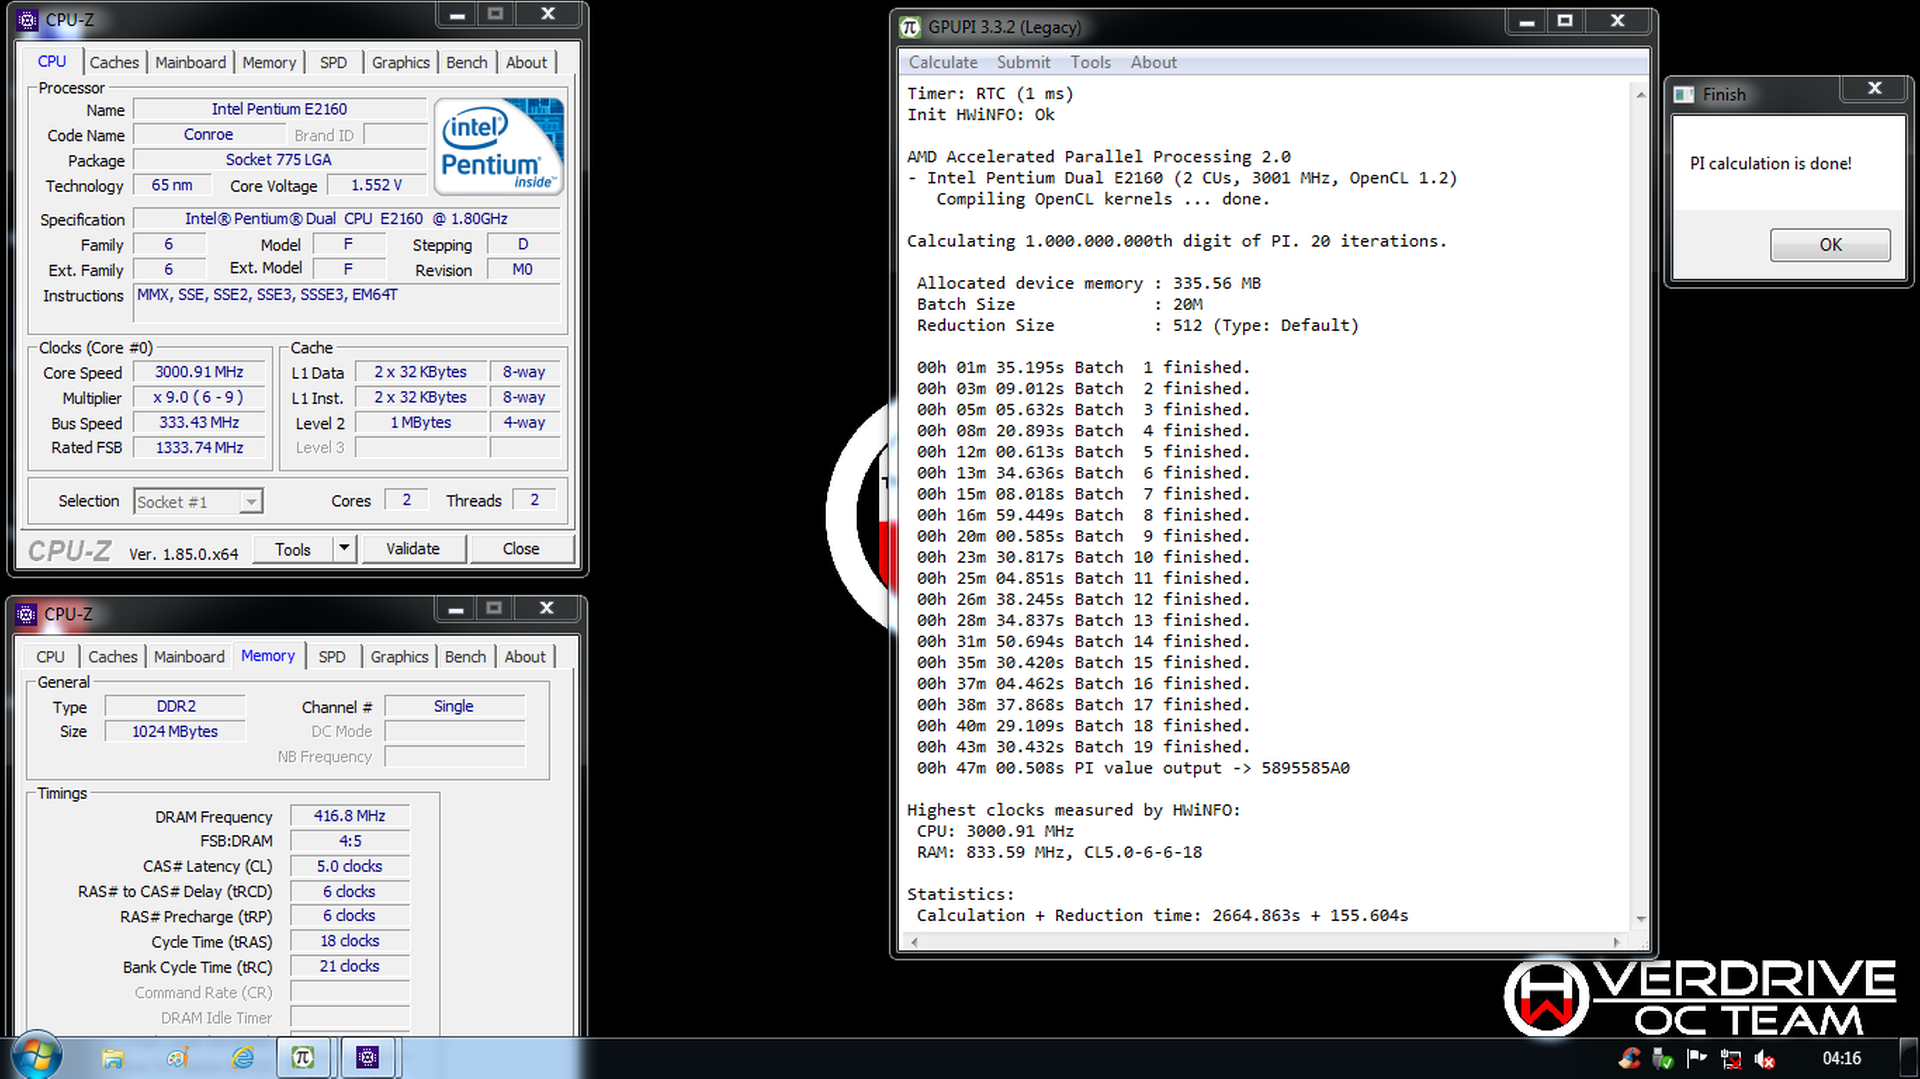Switch to CPU tab in lower CPU-Z window
This screenshot has height=1079, width=1920.
50,657
